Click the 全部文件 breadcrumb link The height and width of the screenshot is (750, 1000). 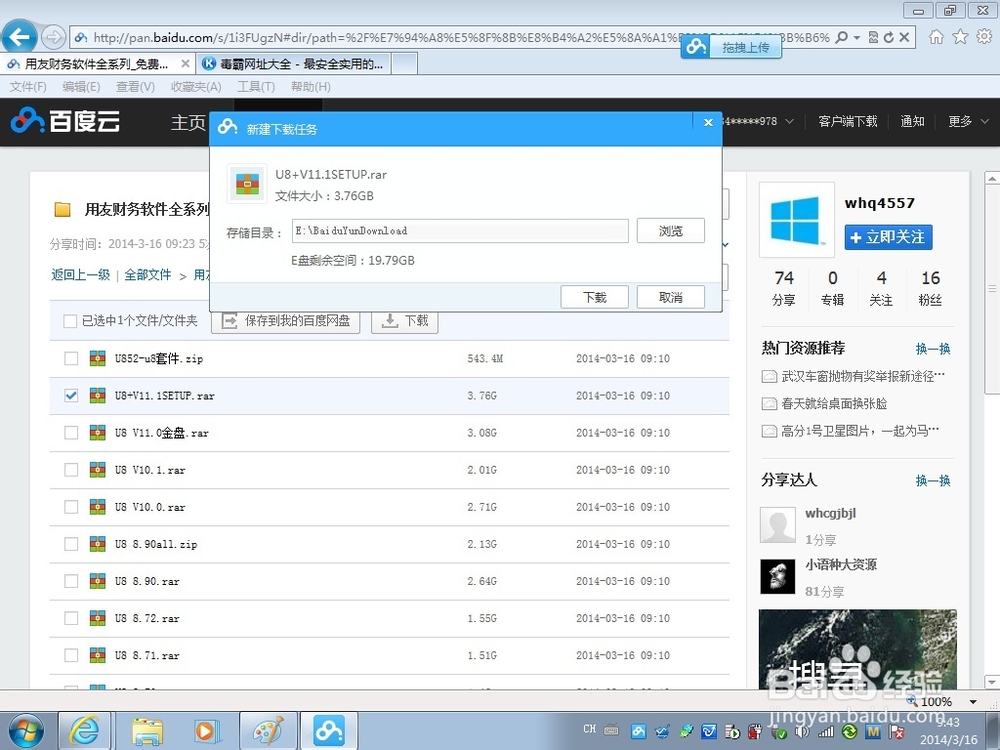click(147, 275)
